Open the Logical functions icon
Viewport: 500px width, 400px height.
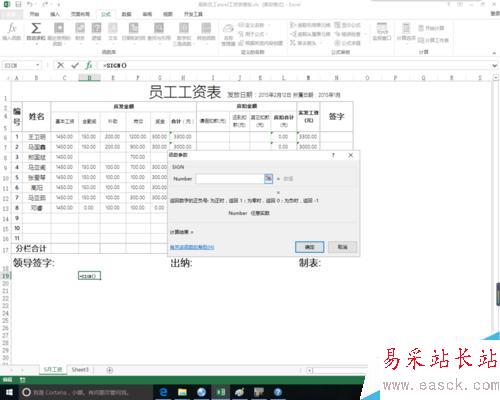coord(96,28)
